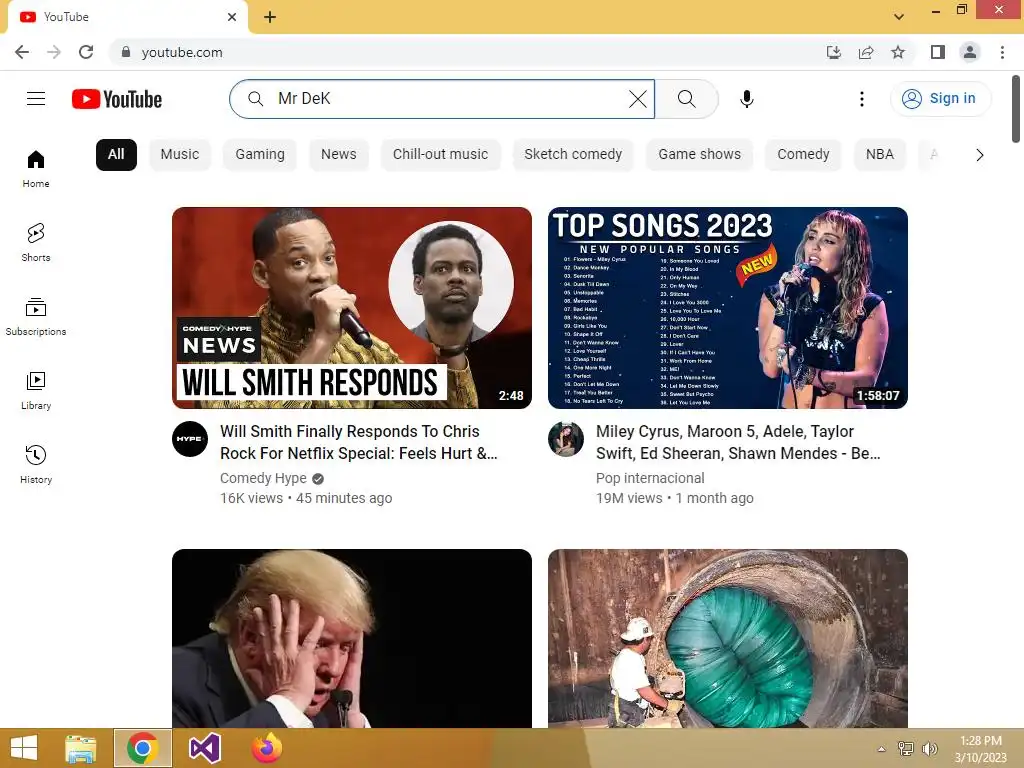The image size is (1024, 768).
Task: Select the NBA filter chip
Action: click(880, 155)
